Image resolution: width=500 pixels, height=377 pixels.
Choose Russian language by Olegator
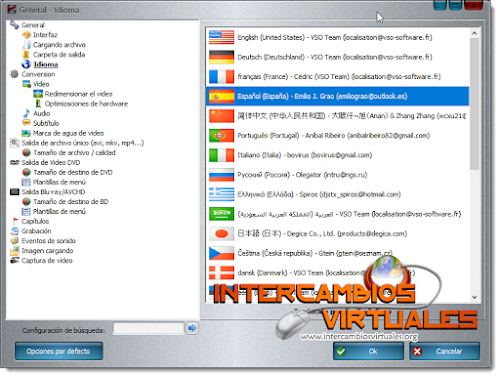(x=337, y=175)
